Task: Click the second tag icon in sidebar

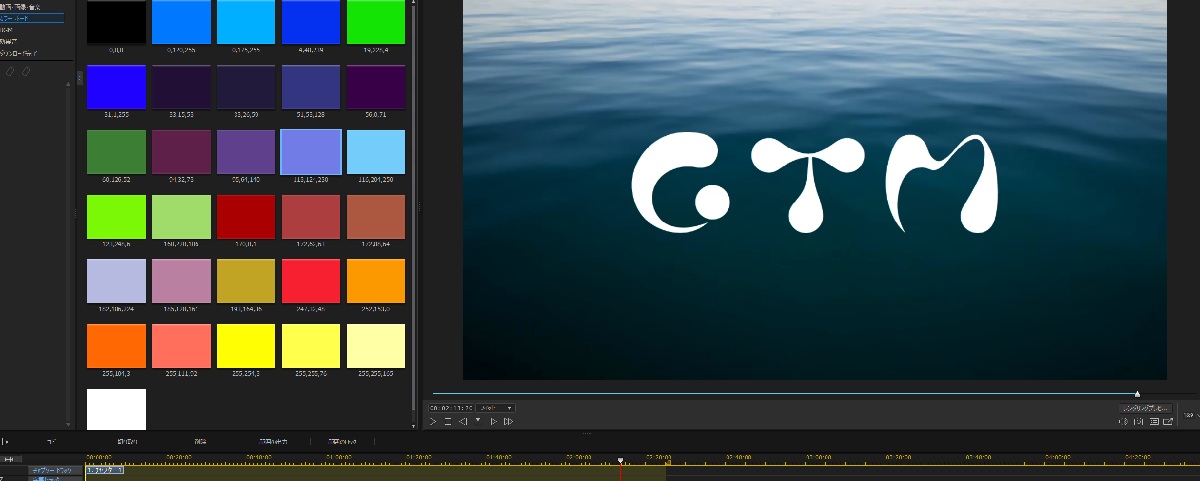Action: click(x=26, y=71)
